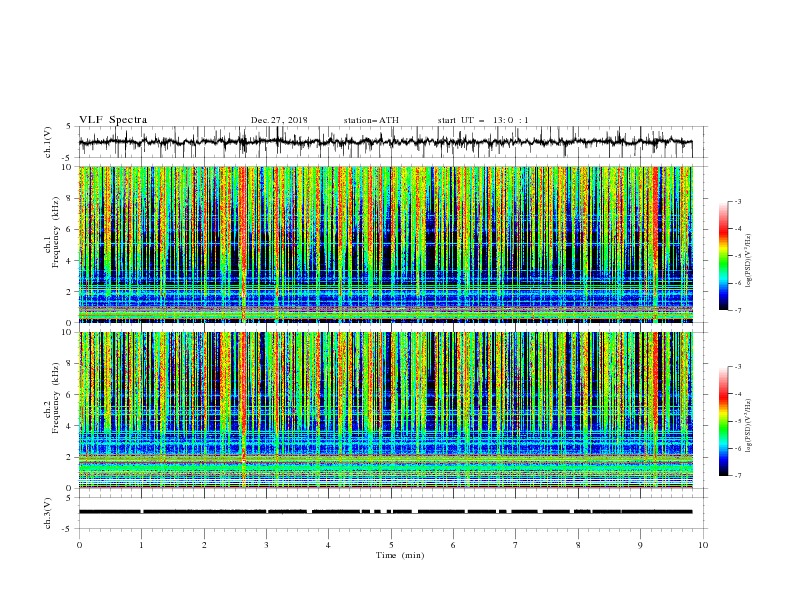Click the 0 minute tick on time axis

click(x=79, y=545)
